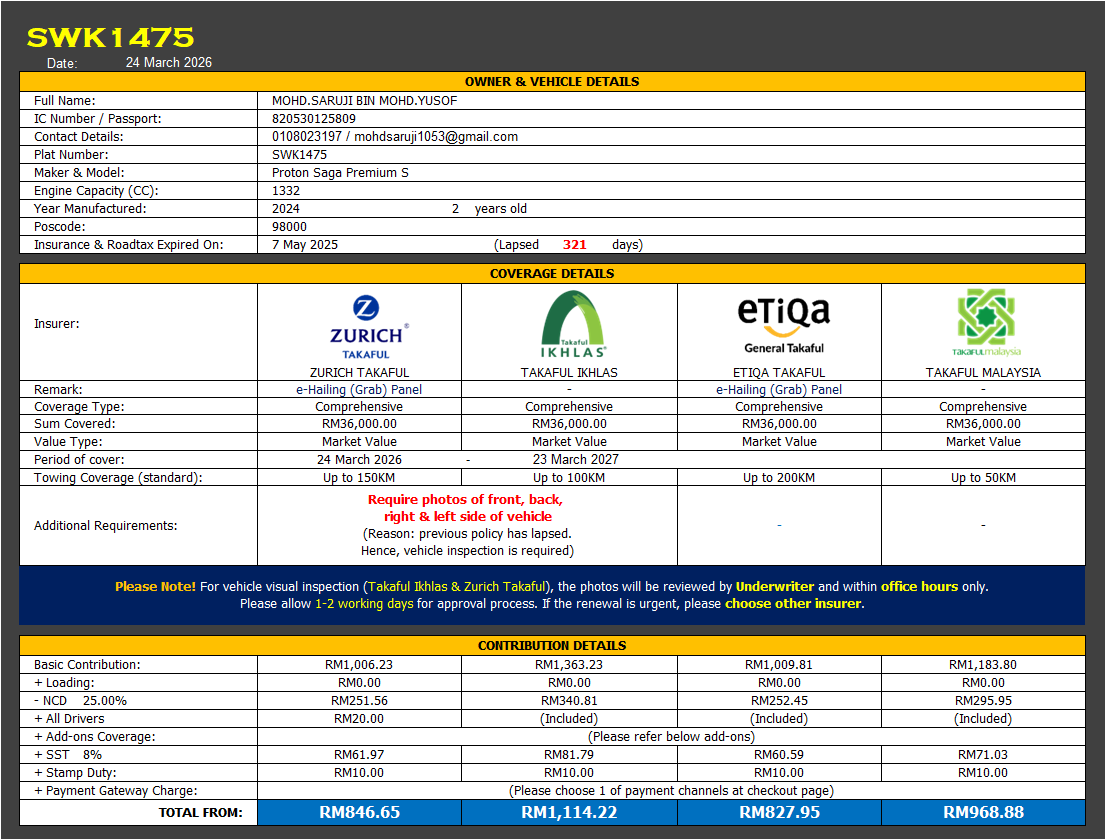Screen dimensions: 1105x839
Task: Click the Proton Saga Premium S model cell
Action: point(340,173)
